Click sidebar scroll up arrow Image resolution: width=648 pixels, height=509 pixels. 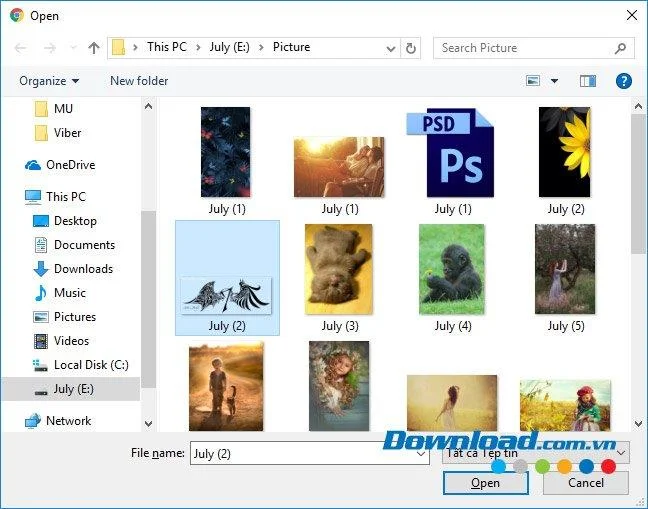[148, 106]
